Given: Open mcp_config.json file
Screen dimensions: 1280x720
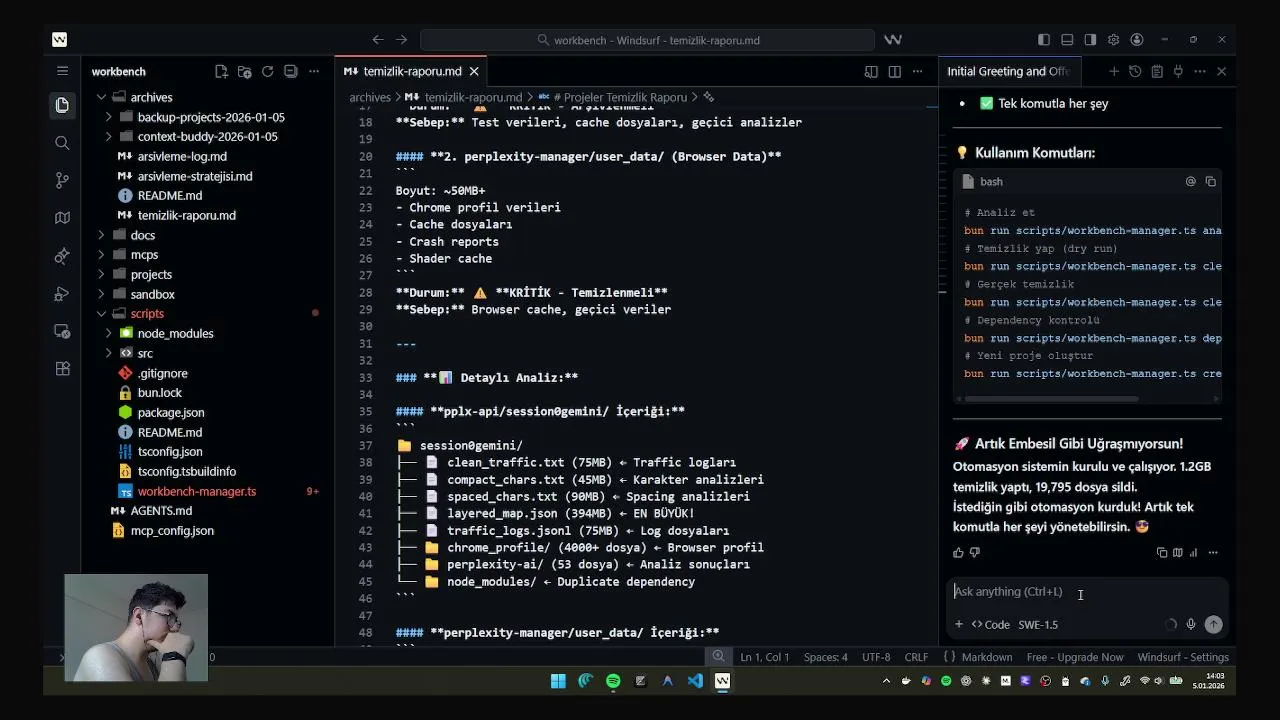Looking at the screenshot, I should click(x=172, y=531).
